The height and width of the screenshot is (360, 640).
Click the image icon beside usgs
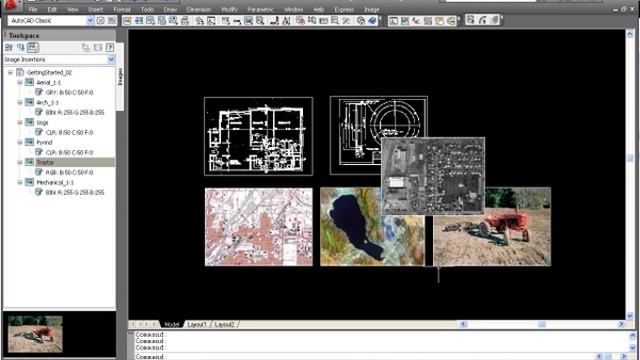(29, 122)
